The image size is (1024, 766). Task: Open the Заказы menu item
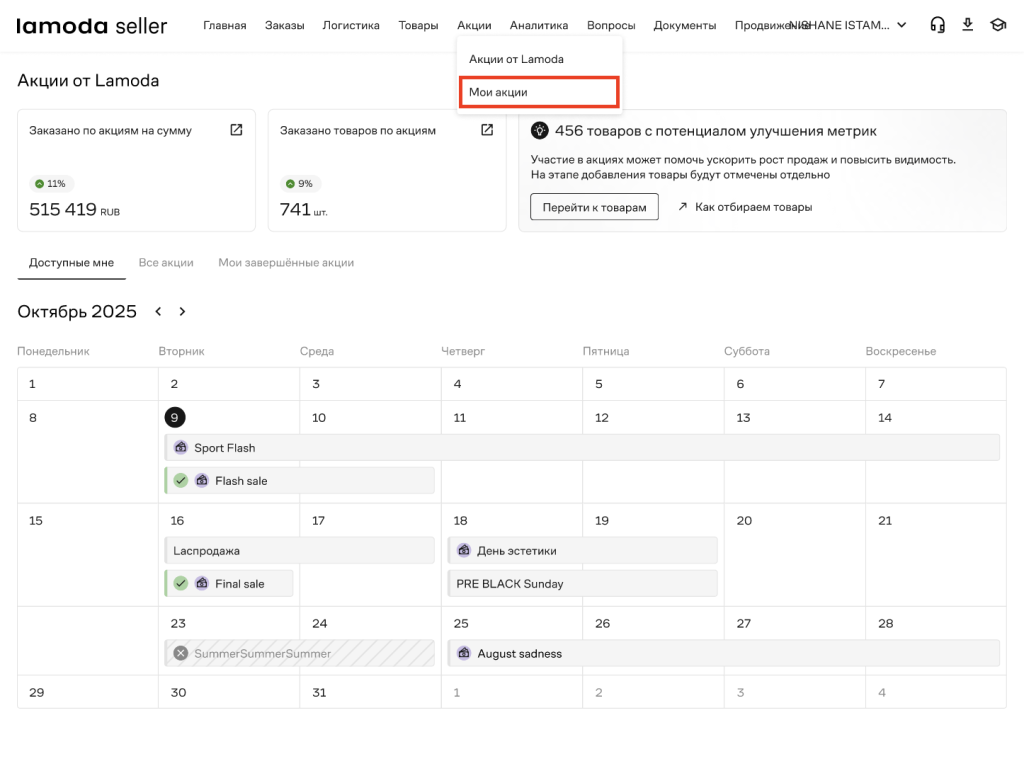click(285, 25)
